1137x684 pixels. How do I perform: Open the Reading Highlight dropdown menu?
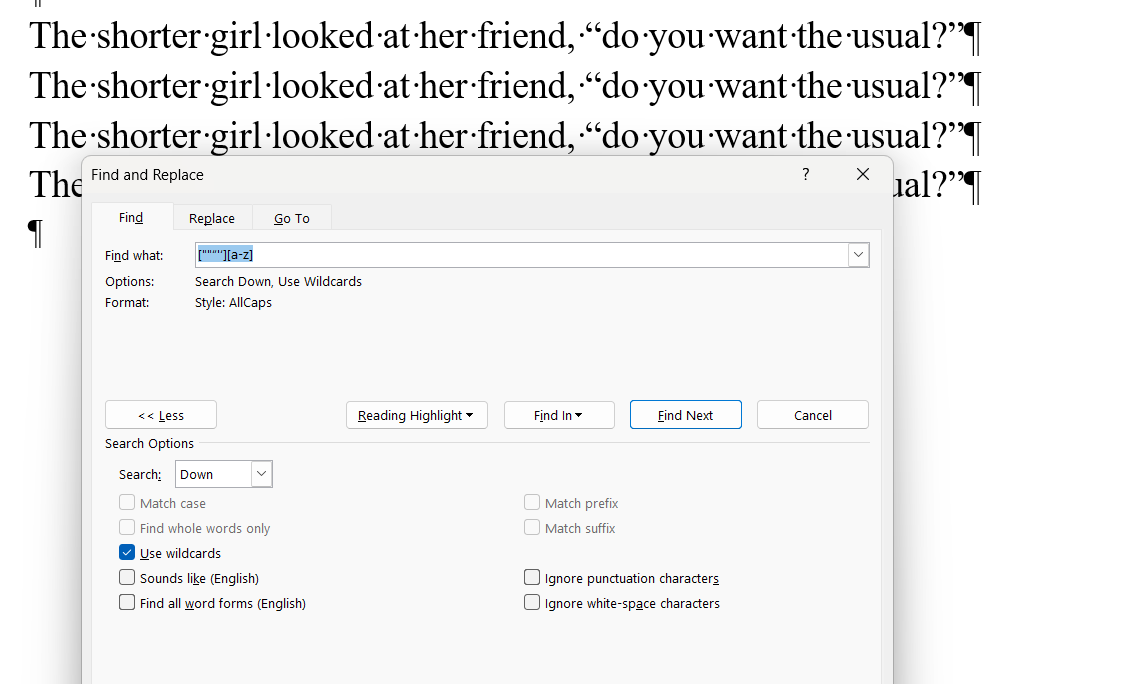pyautogui.click(x=416, y=415)
